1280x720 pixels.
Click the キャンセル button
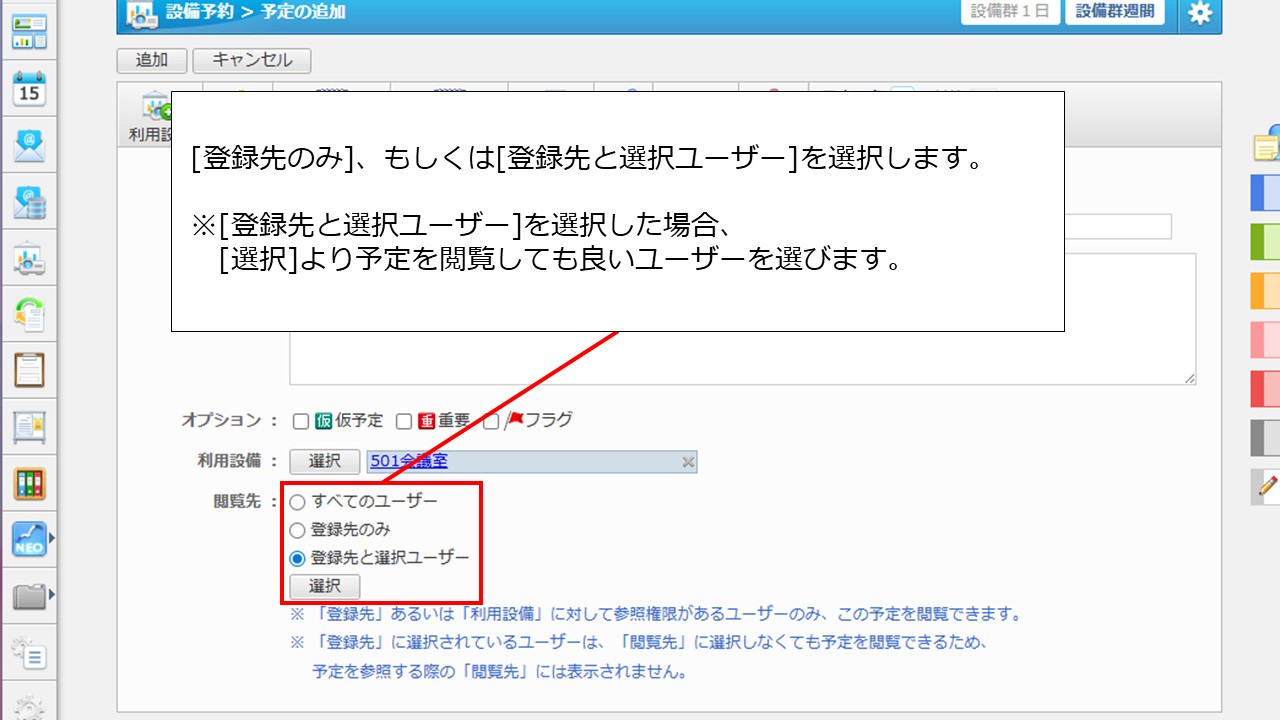(252, 60)
